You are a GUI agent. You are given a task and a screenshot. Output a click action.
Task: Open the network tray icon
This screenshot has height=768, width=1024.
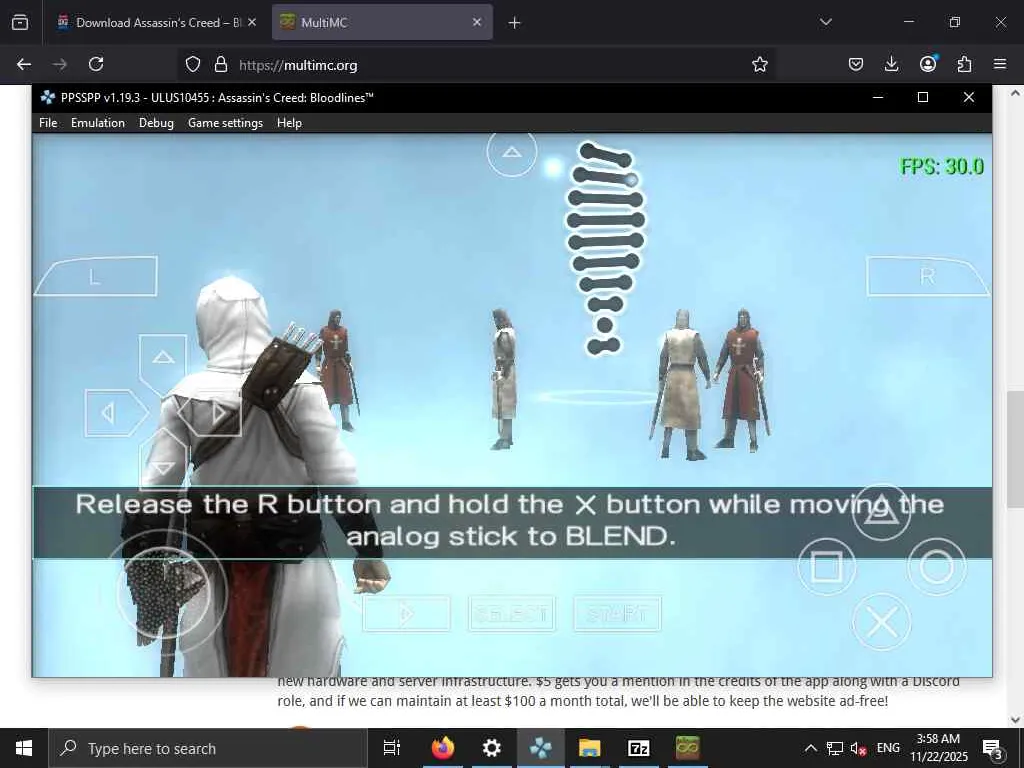[x=835, y=748]
